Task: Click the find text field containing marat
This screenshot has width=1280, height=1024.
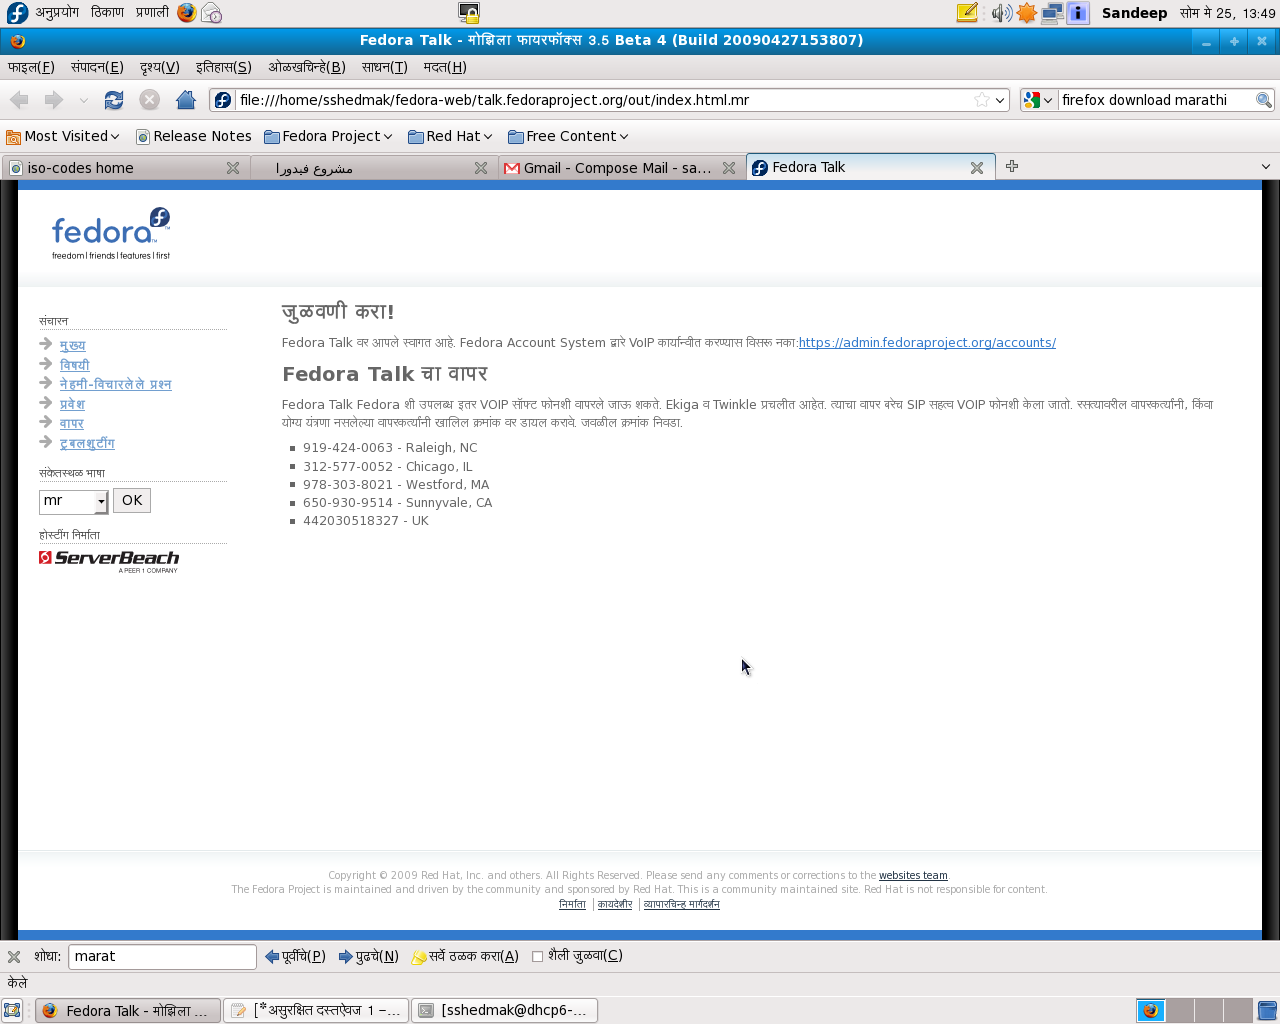Action: pyautogui.click(x=162, y=957)
